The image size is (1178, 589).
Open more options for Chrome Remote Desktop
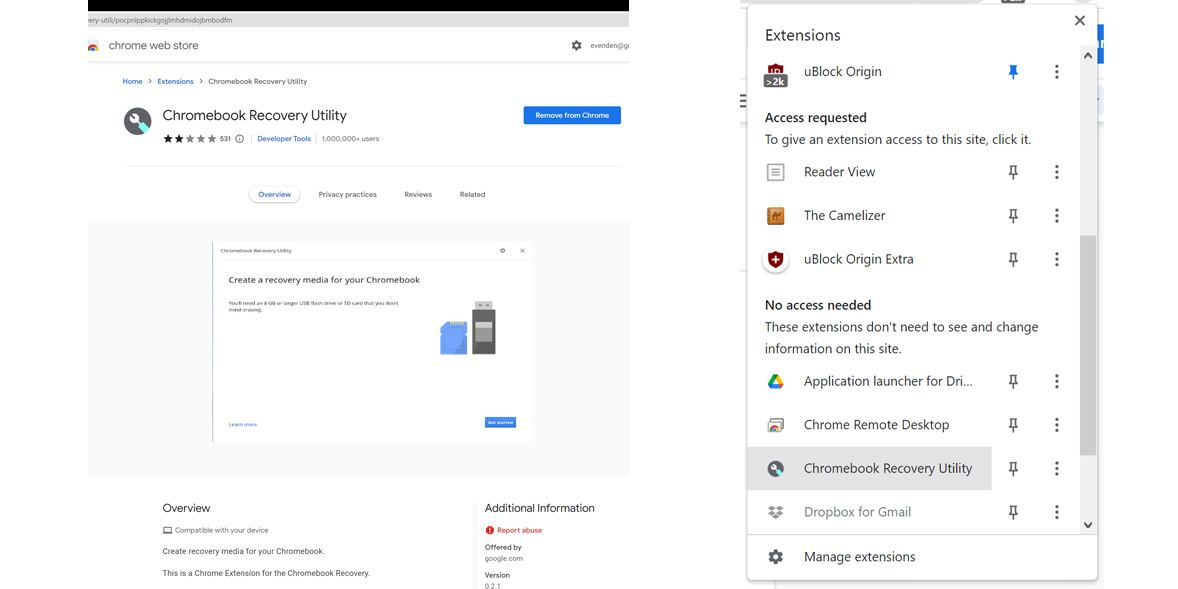(1056, 425)
